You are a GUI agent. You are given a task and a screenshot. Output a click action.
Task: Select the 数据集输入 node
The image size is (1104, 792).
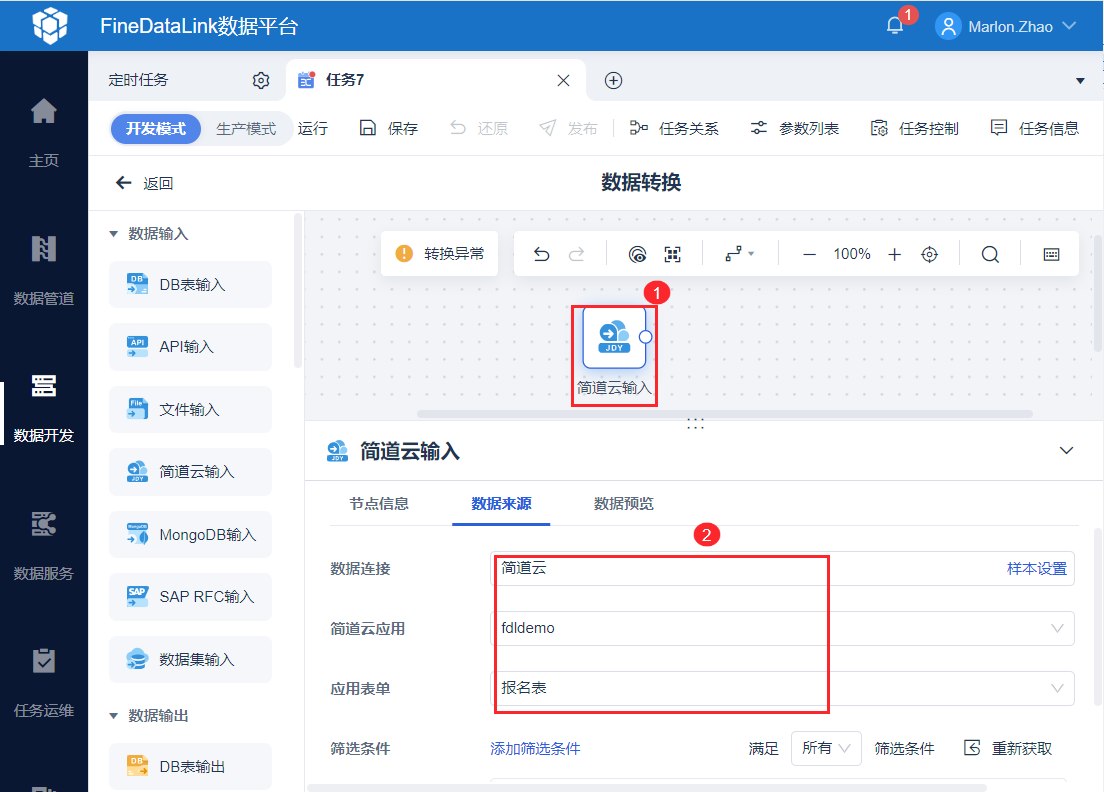pos(190,660)
